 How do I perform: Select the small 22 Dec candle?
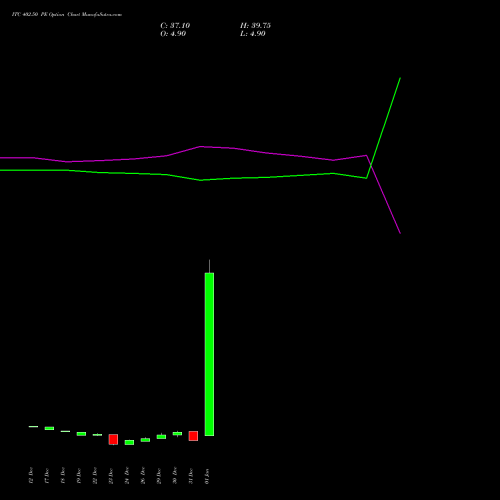tap(97, 435)
